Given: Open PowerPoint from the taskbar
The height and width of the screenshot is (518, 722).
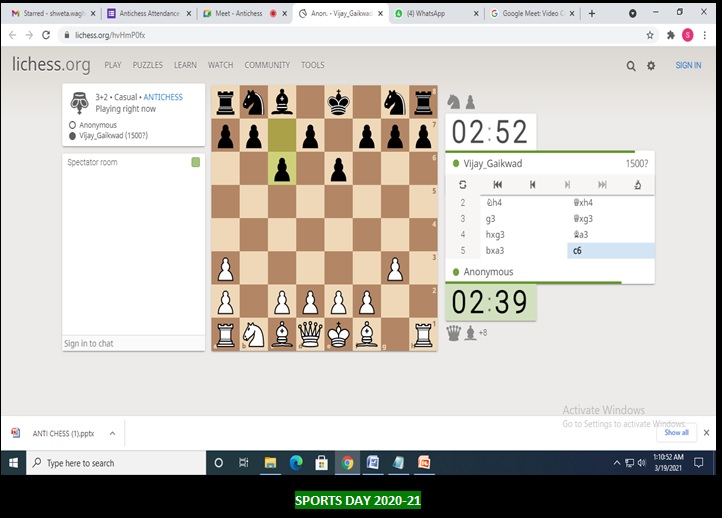Looking at the screenshot, I should click(x=424, y=463).
